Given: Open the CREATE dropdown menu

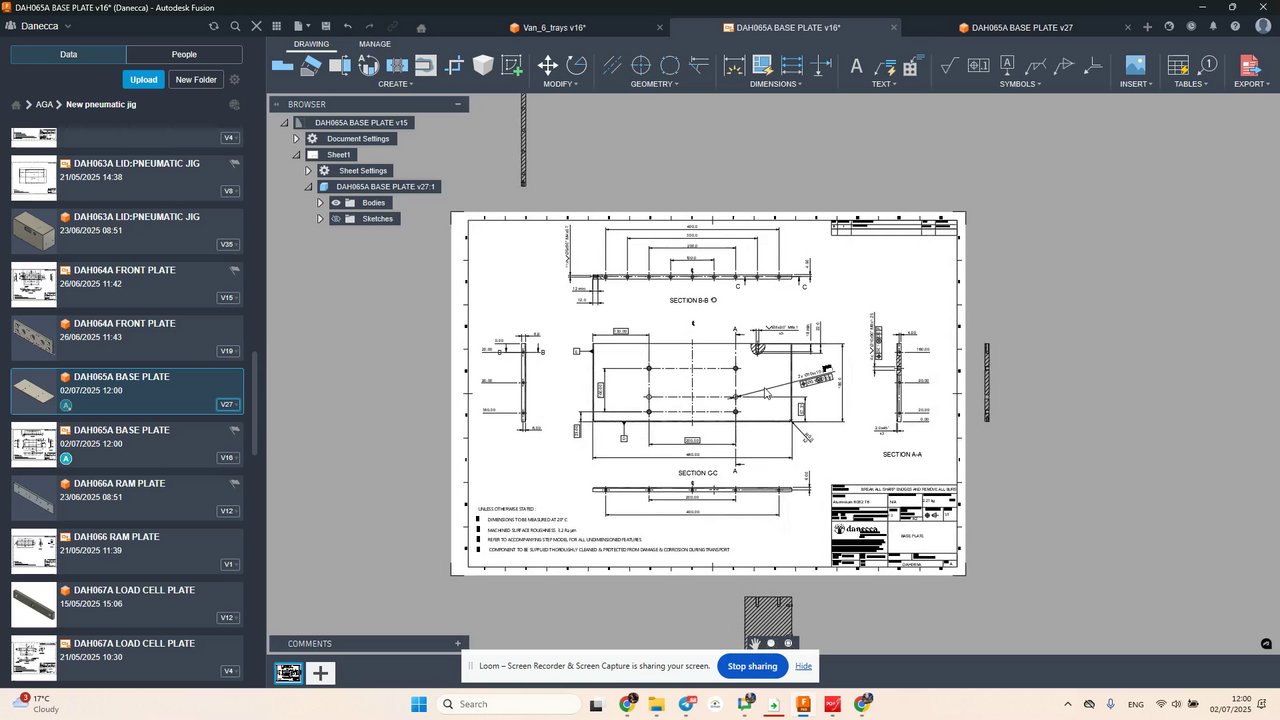Looking at the screenshot, I should click(395, 84).
